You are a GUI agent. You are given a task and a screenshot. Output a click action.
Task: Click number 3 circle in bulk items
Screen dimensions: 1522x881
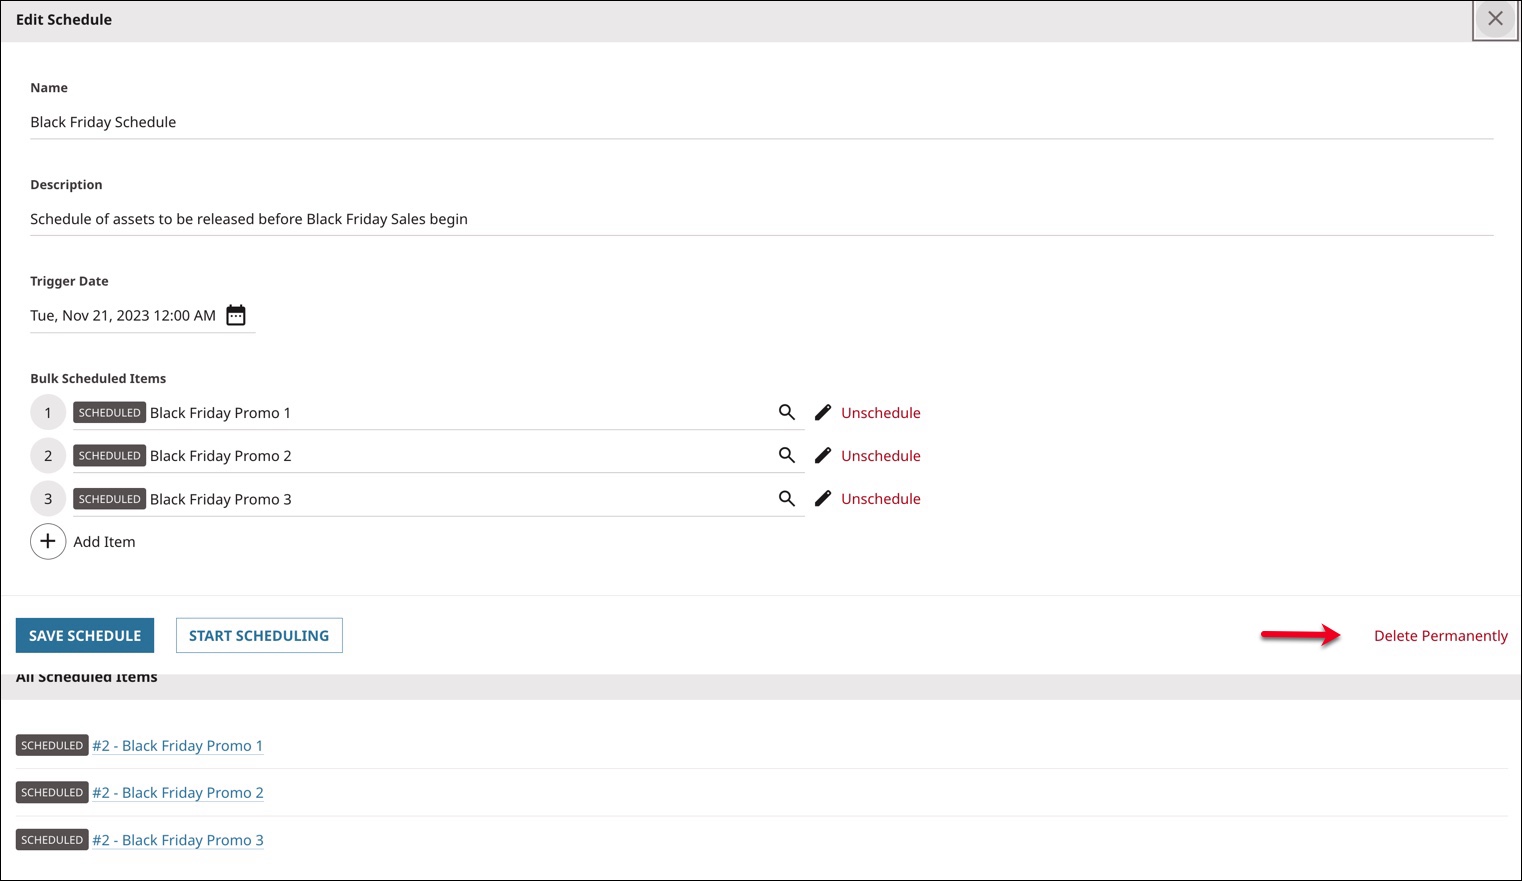pyautogui.click(x=48, y=499)
